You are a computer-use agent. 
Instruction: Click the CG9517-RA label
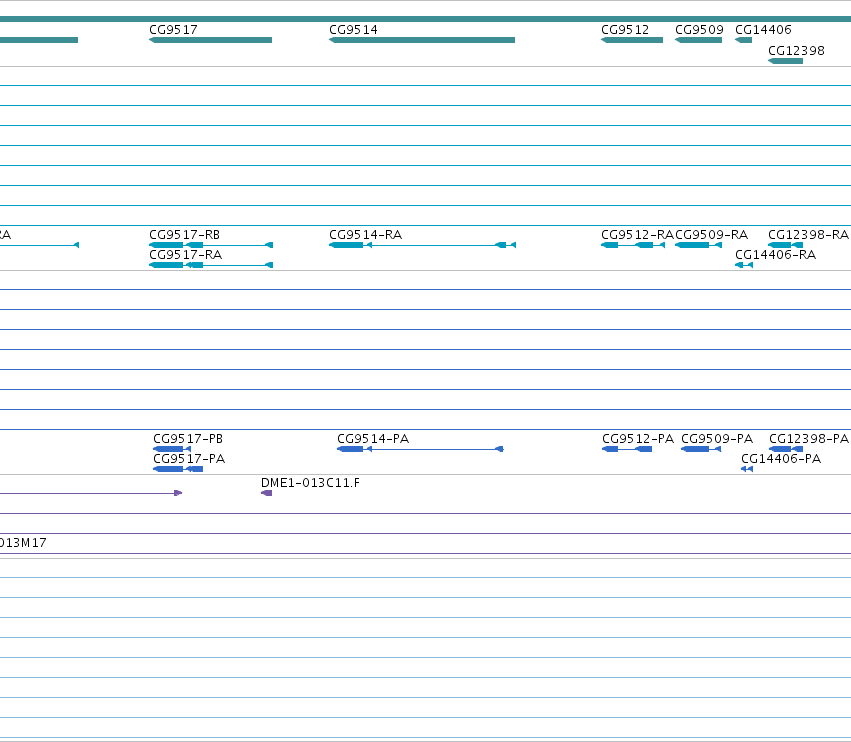(x=186, y=255)
